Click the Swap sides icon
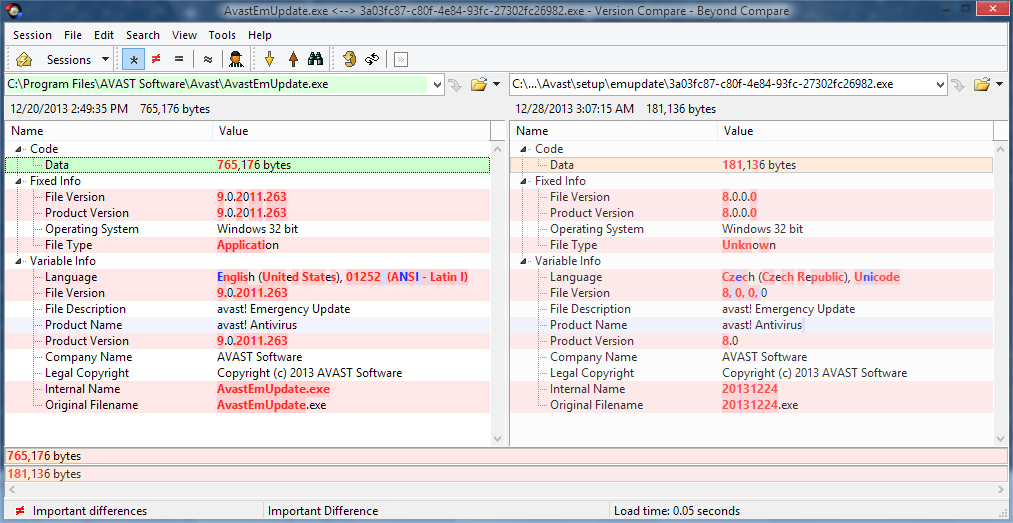This screenshot has width=1013, height=523. 350,59
